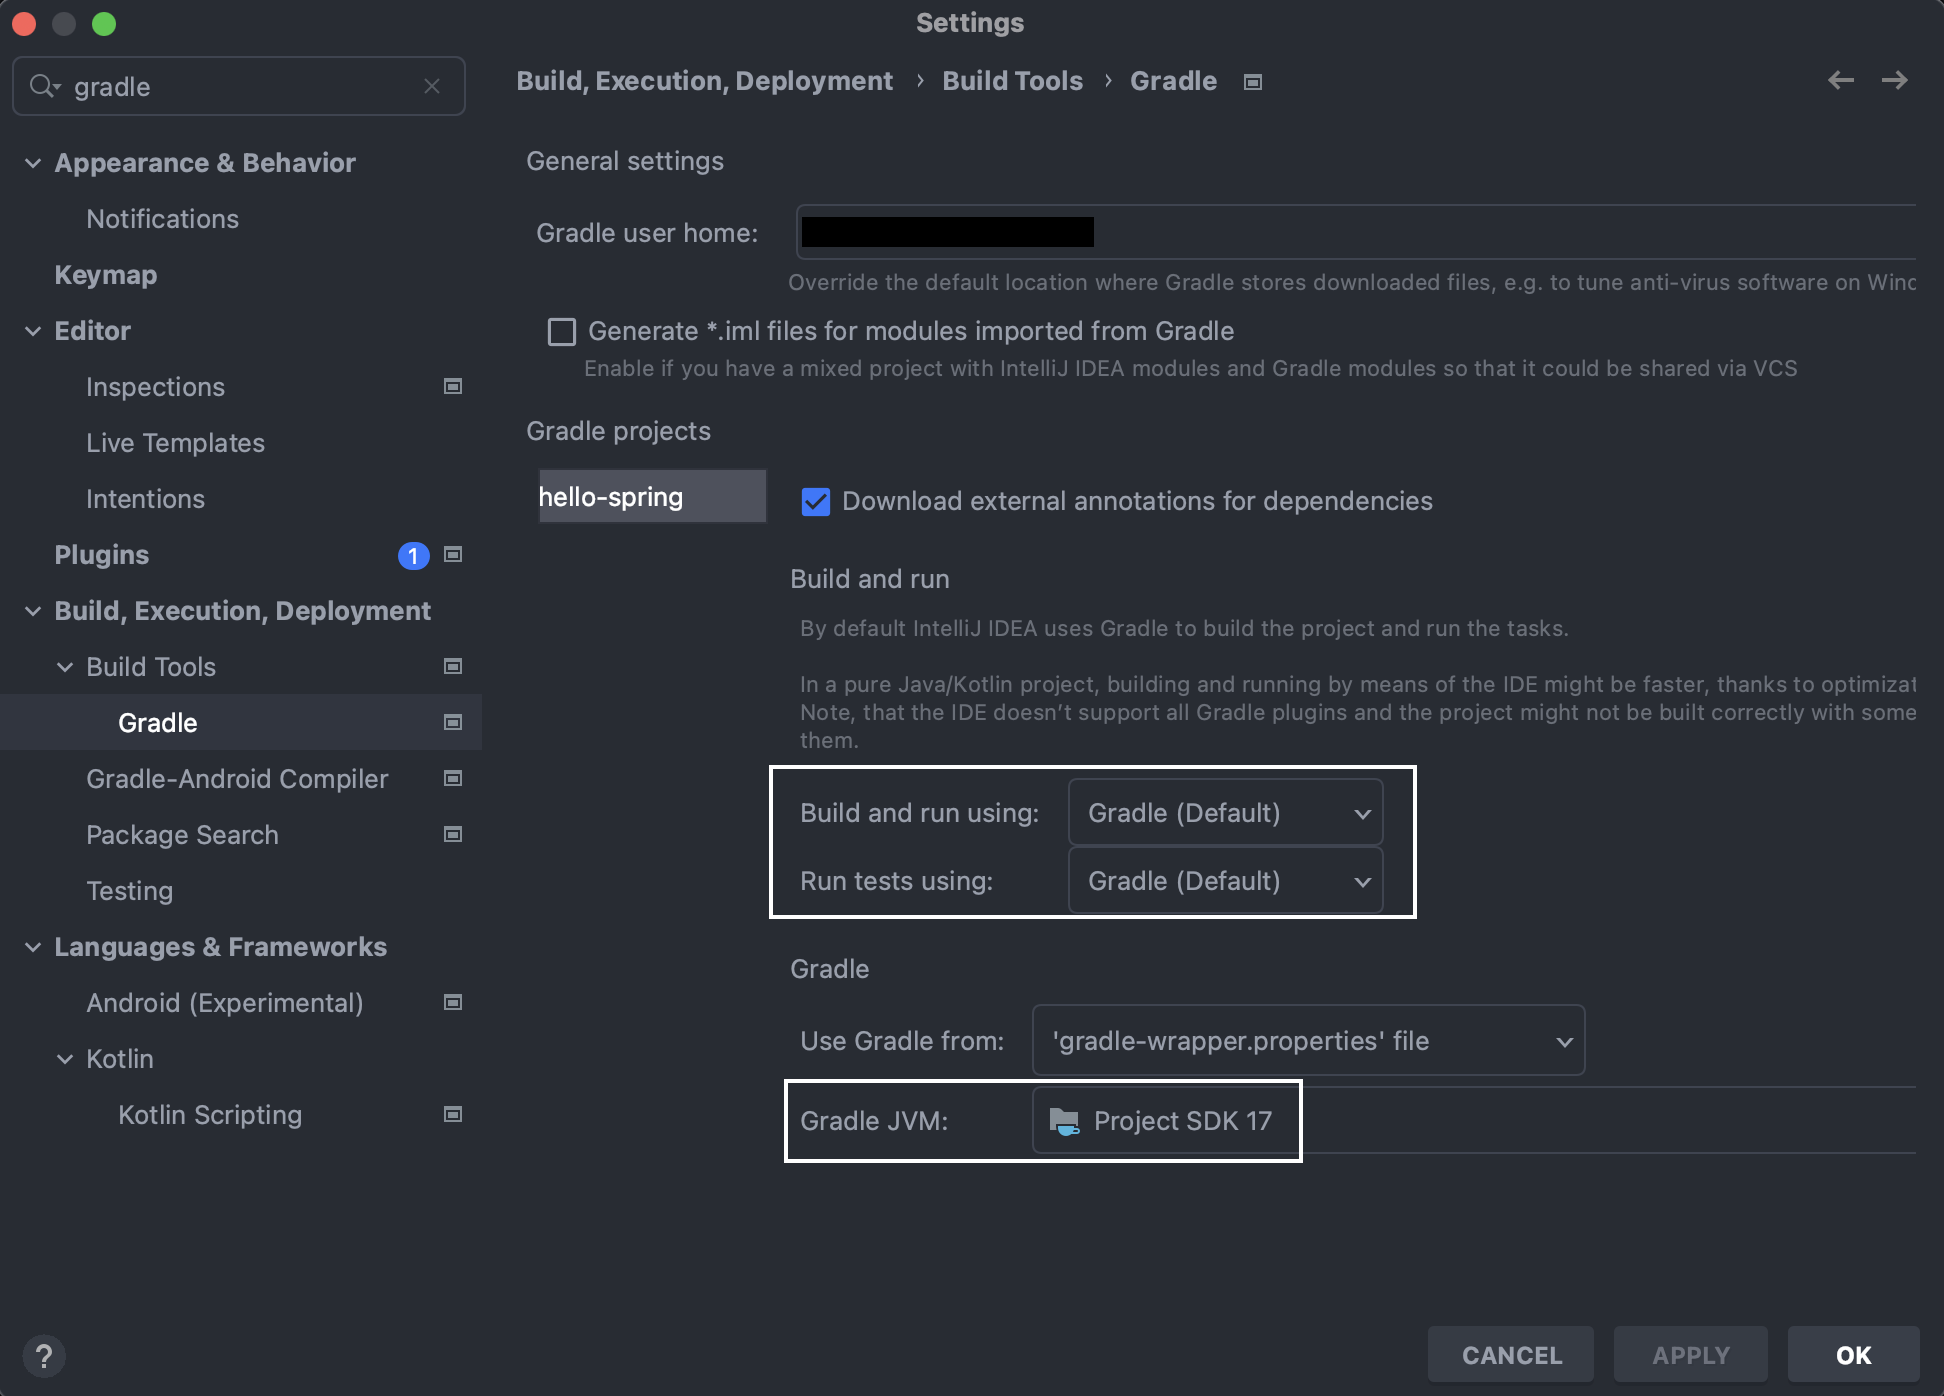Viewport: 1944px width, 1396px height.
Task: Enable Generate *.iml files checkbox
Action: 562,332
